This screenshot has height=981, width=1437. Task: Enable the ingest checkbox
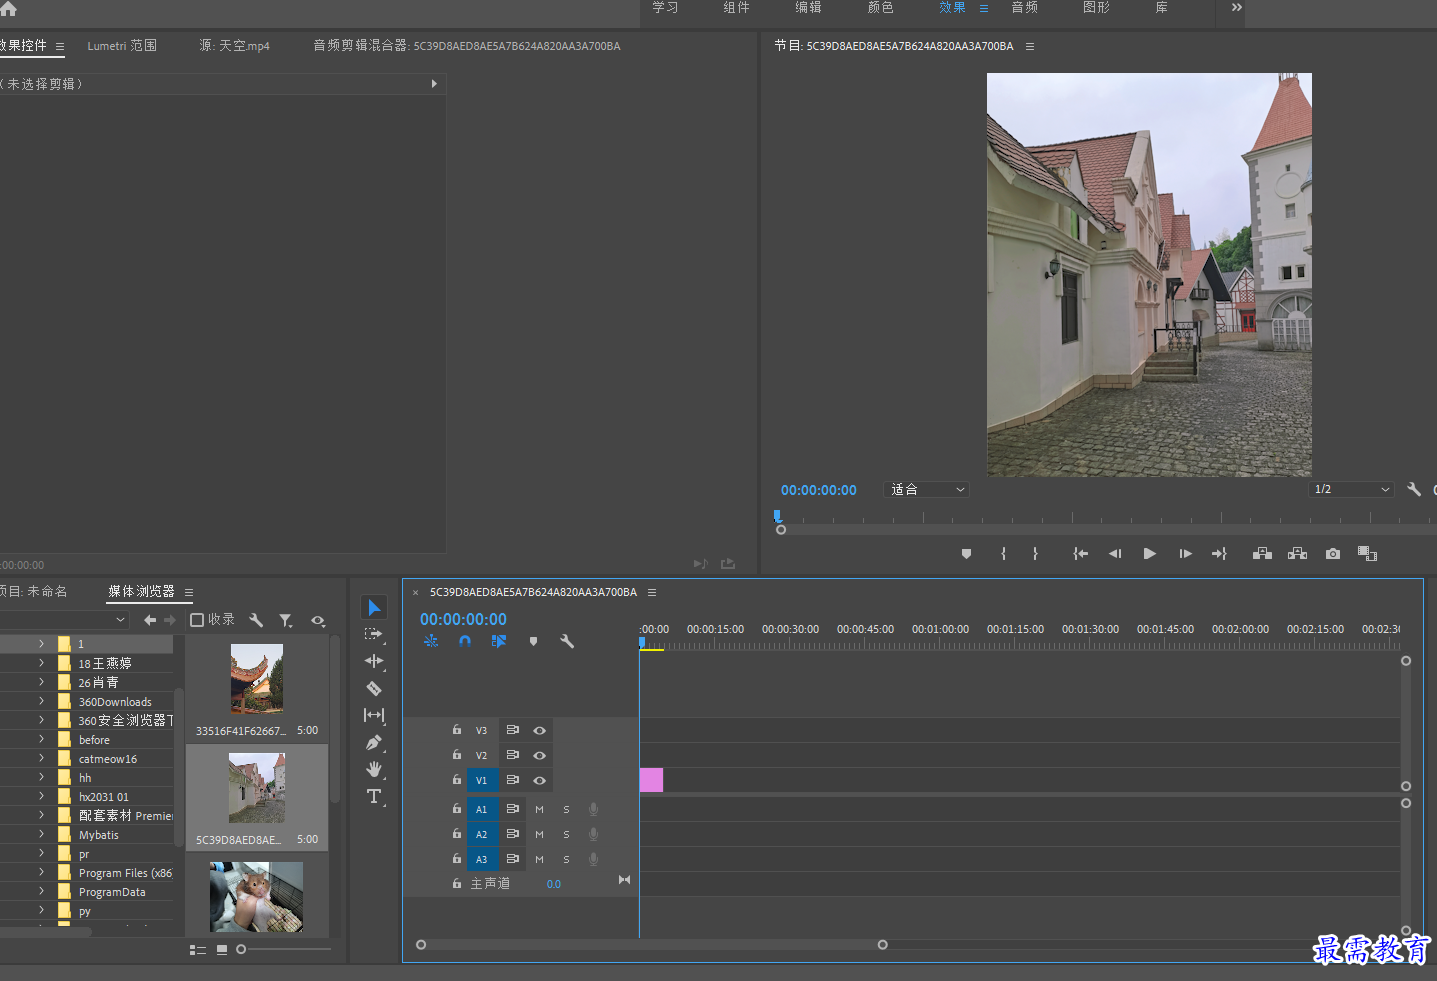(x=197, y=620)
